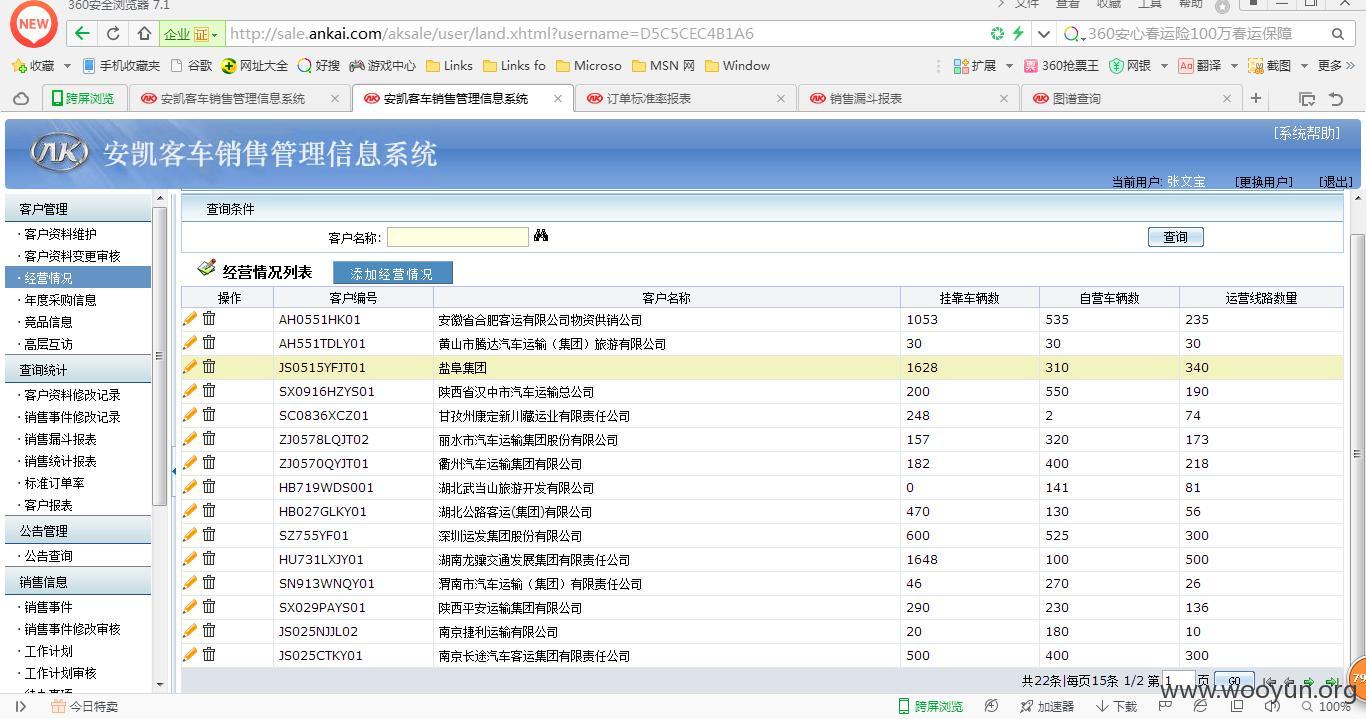Viewport: 1366px width, 719px height.
Task: Delete the JS025CTKY01 row
Action: coord(209,655)
